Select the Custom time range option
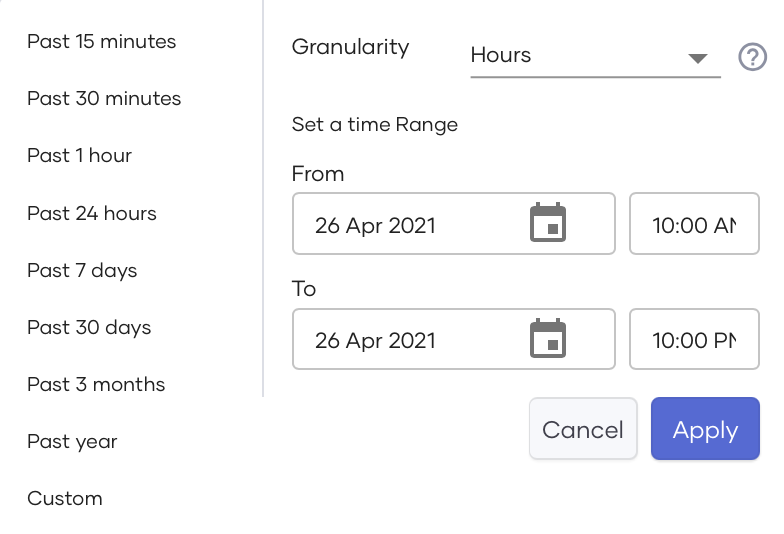This screenshot has width=784, height=534. click(x=65, y=499)
